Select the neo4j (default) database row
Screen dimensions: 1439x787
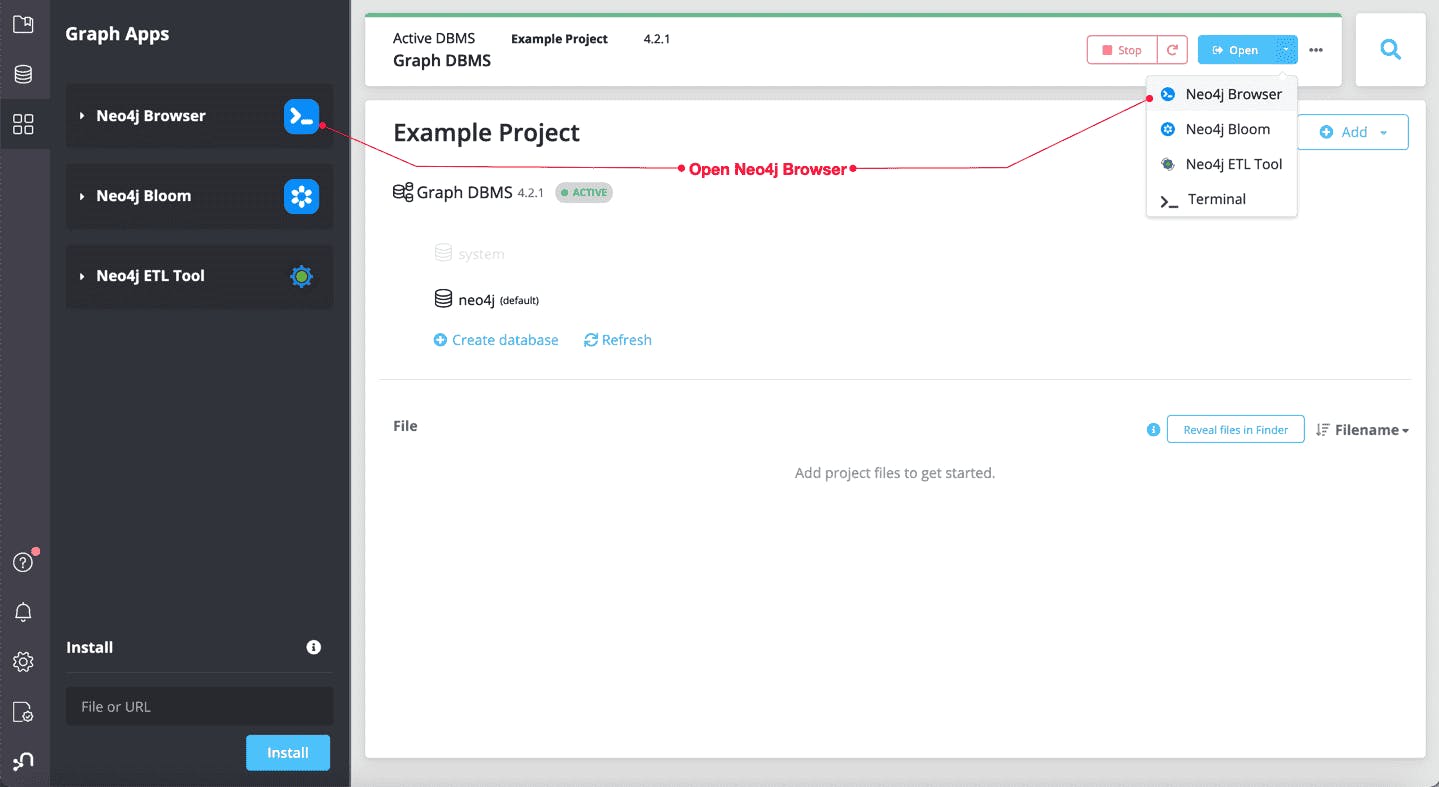coord(487,299)
